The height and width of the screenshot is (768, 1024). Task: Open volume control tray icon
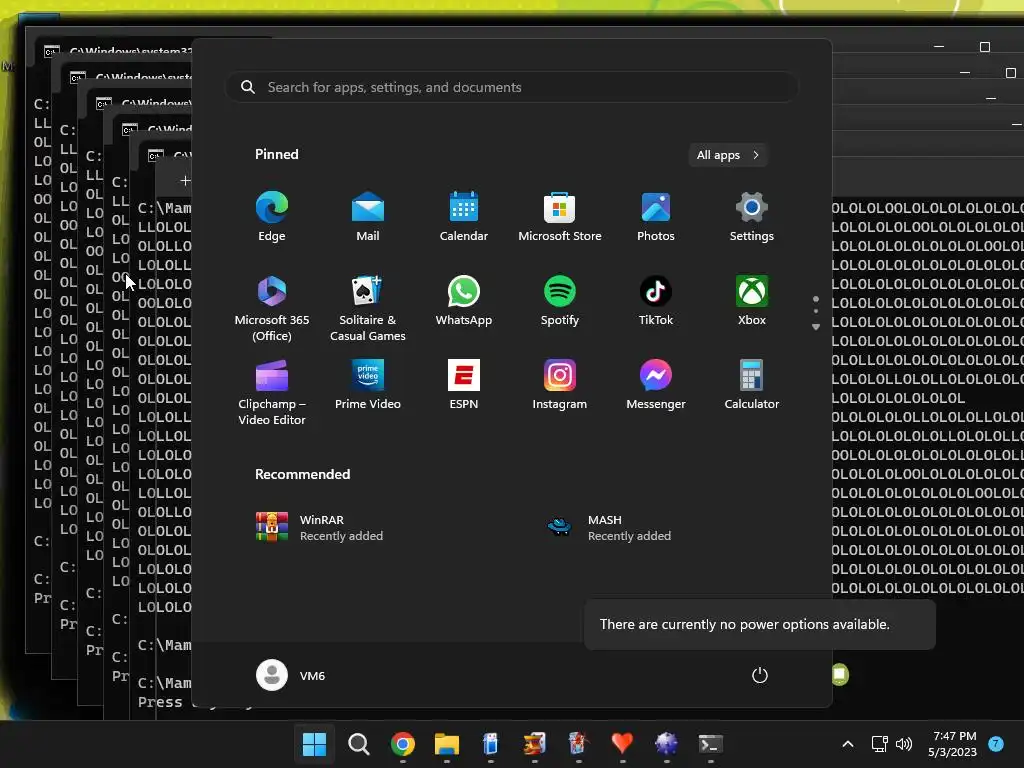(904, 744)
